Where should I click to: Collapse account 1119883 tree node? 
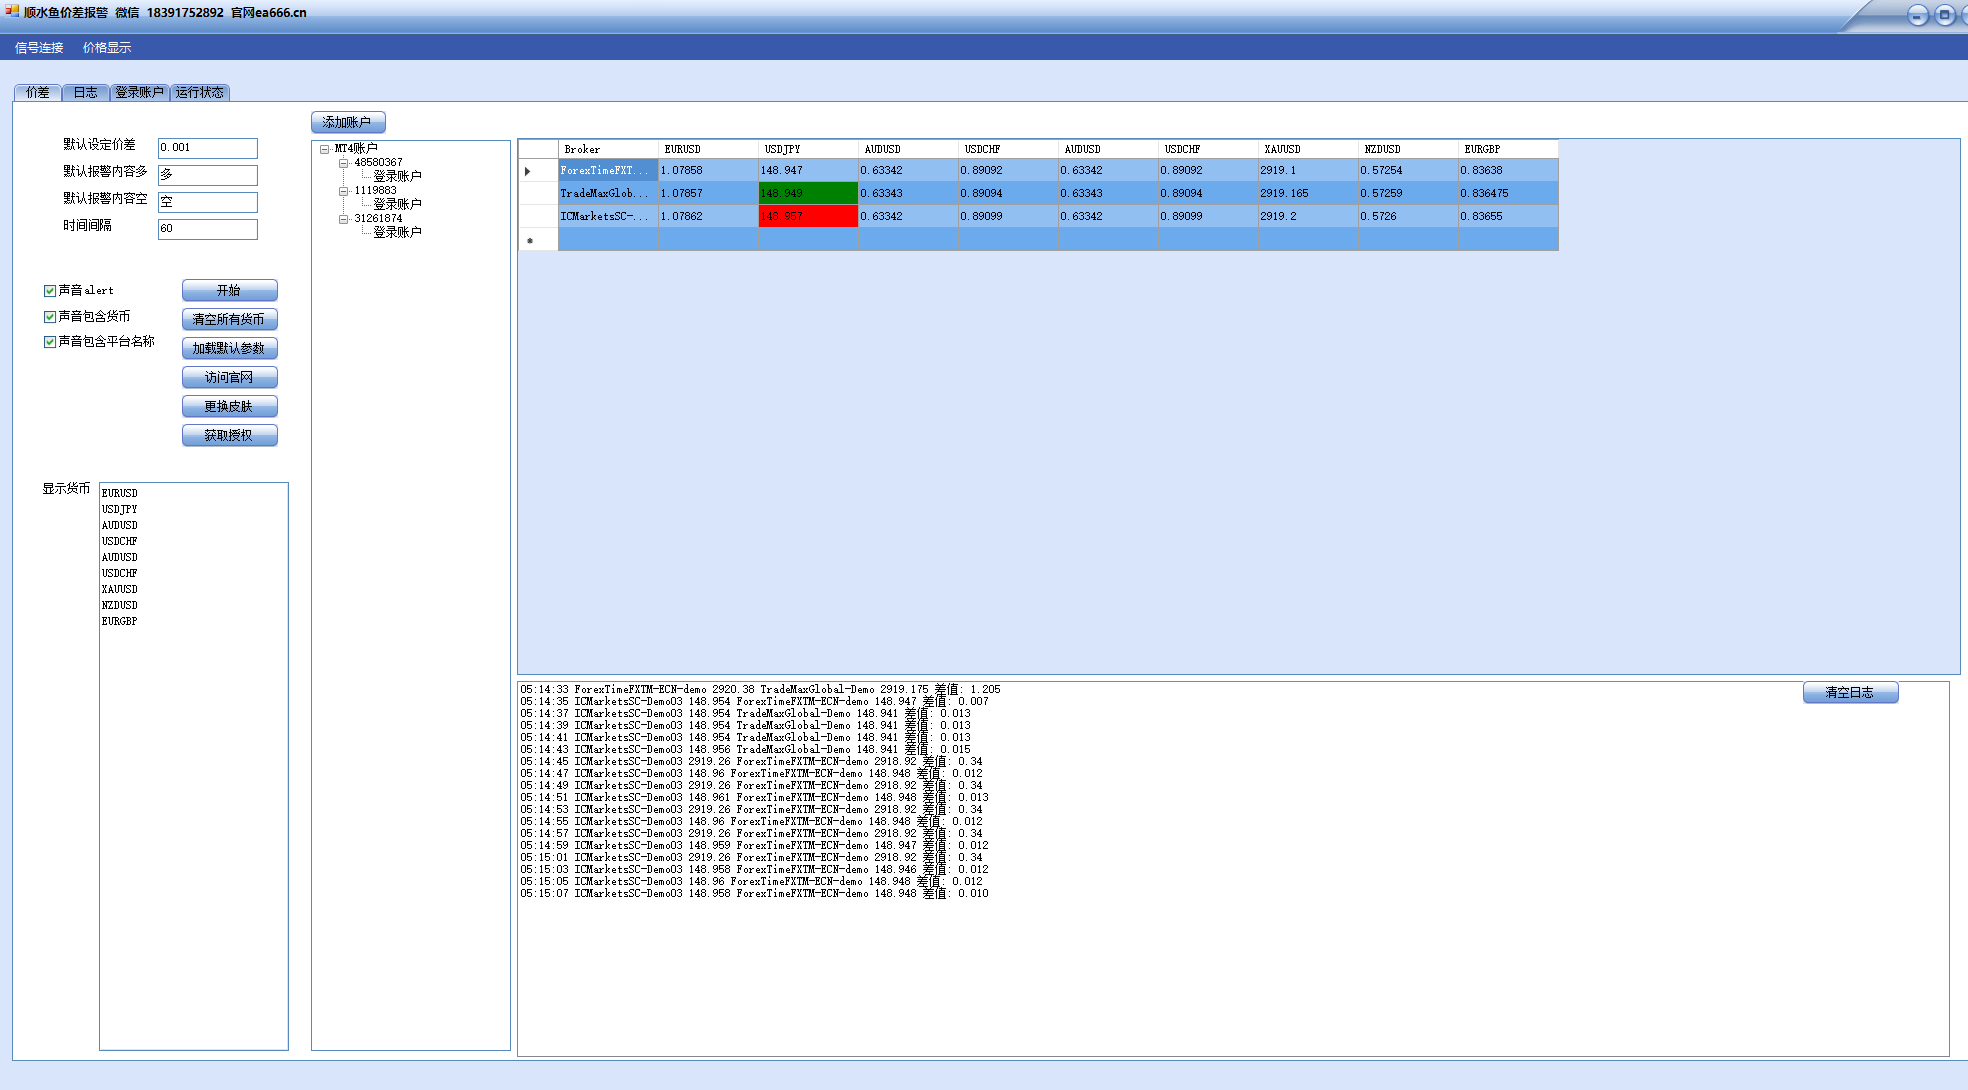pos(343,190)
